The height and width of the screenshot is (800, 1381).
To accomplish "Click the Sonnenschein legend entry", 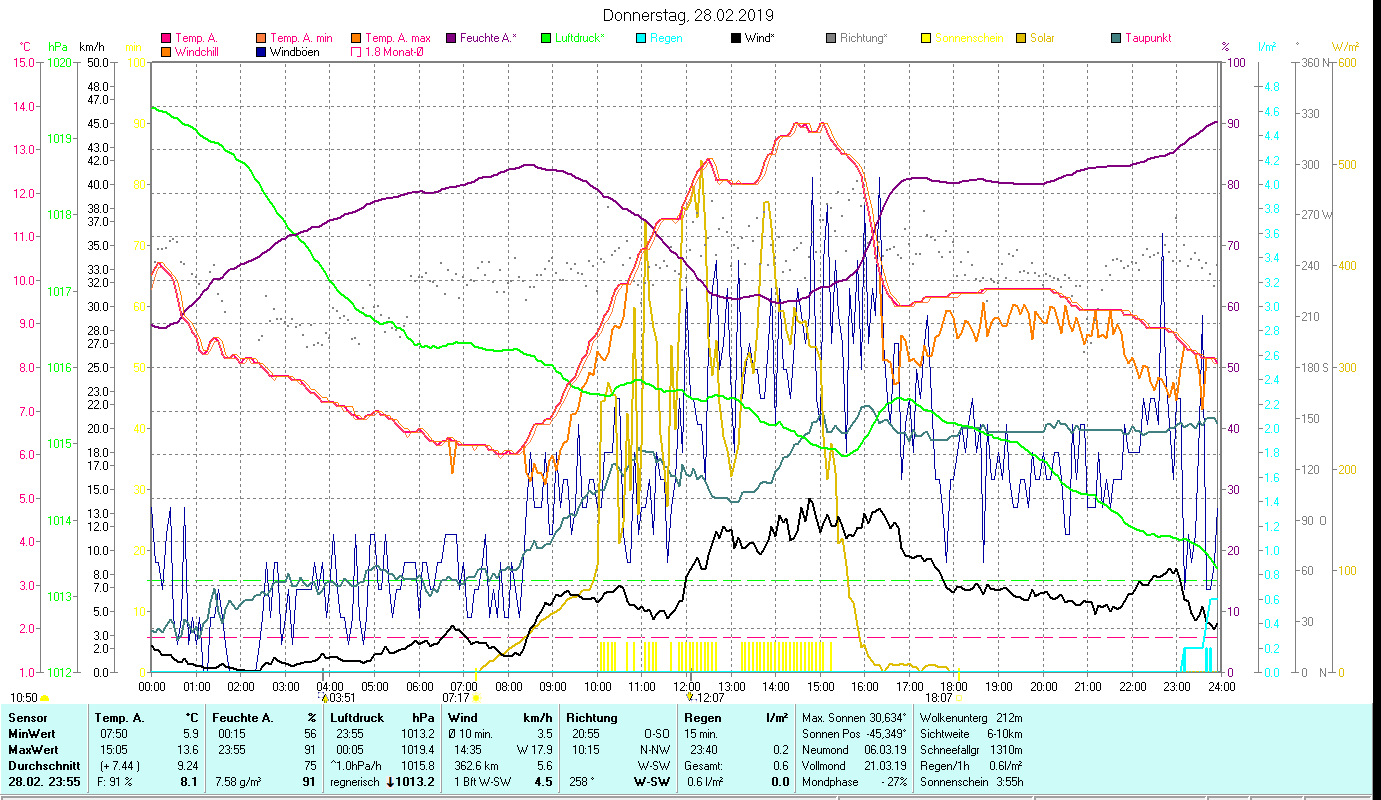I will [963, 39].
